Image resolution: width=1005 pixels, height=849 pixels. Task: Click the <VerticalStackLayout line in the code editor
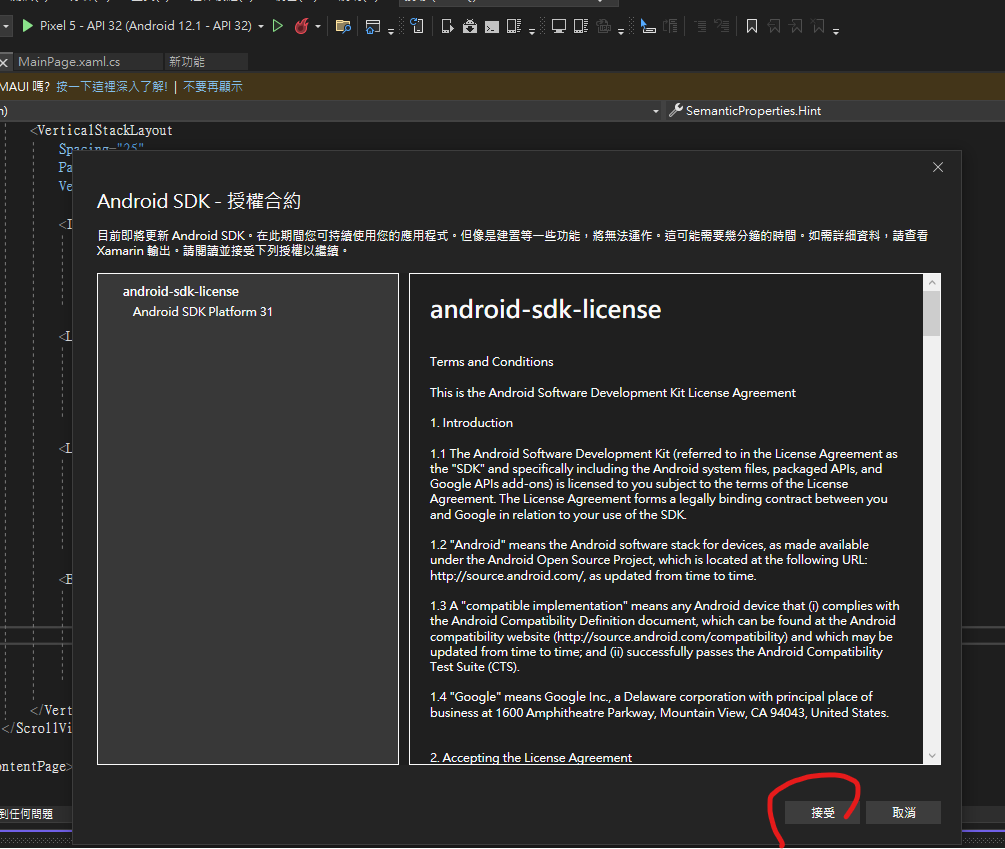[x=101, y=131]
